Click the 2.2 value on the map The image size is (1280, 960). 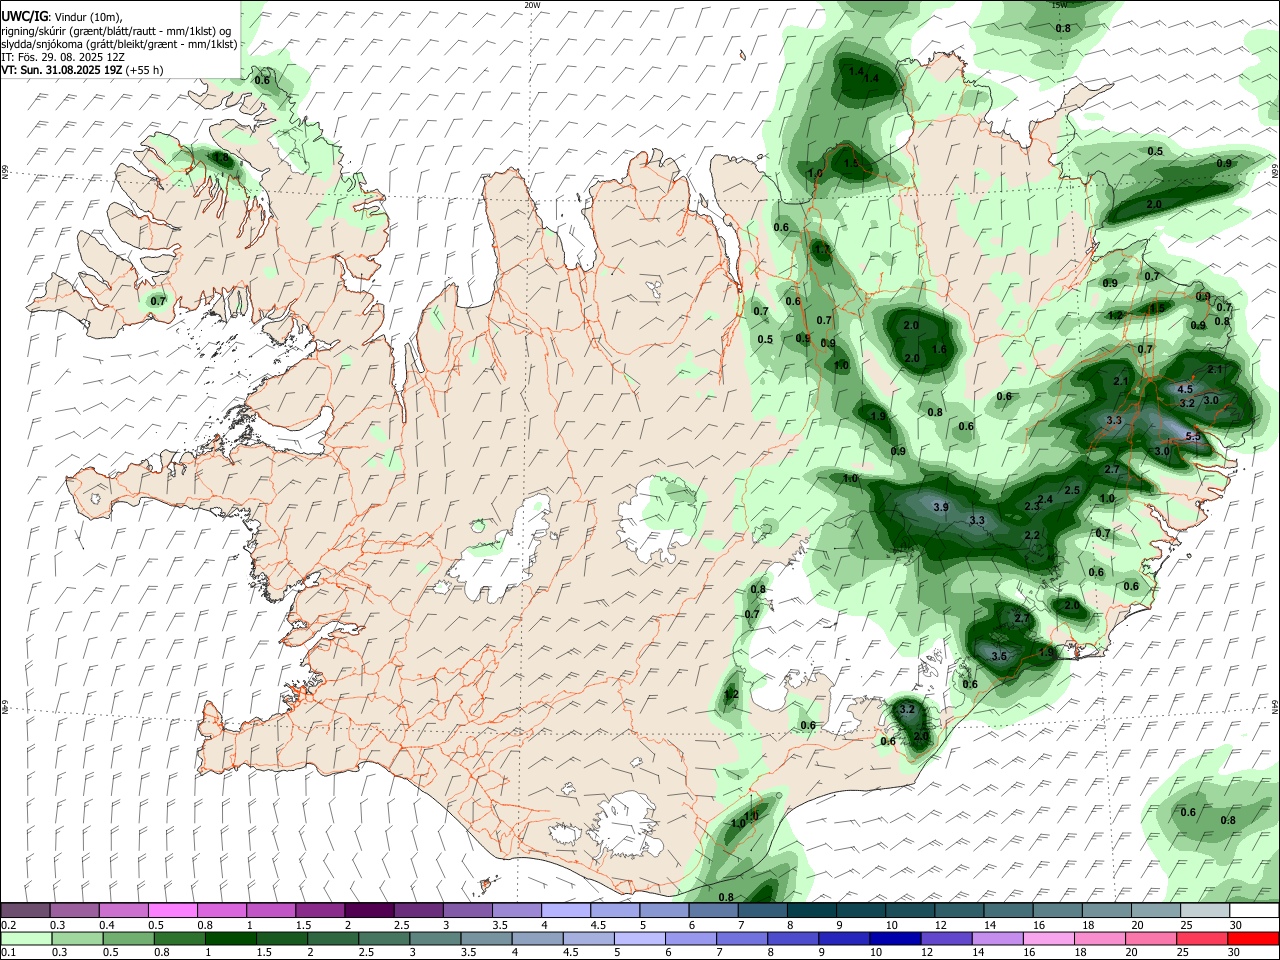tap(1032, 535)
